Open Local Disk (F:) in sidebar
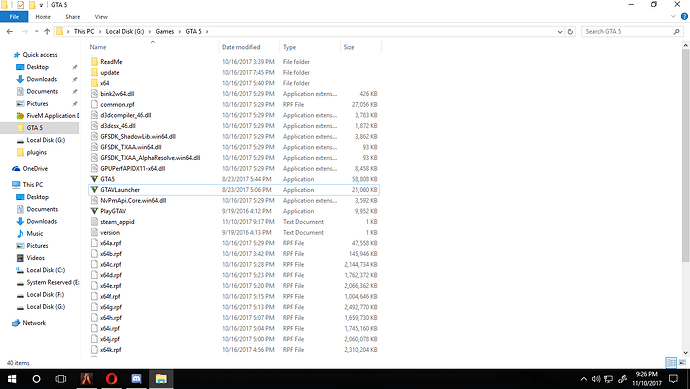Image resolution: width=690 pixels, height=389 pixels. click(45, 294)
